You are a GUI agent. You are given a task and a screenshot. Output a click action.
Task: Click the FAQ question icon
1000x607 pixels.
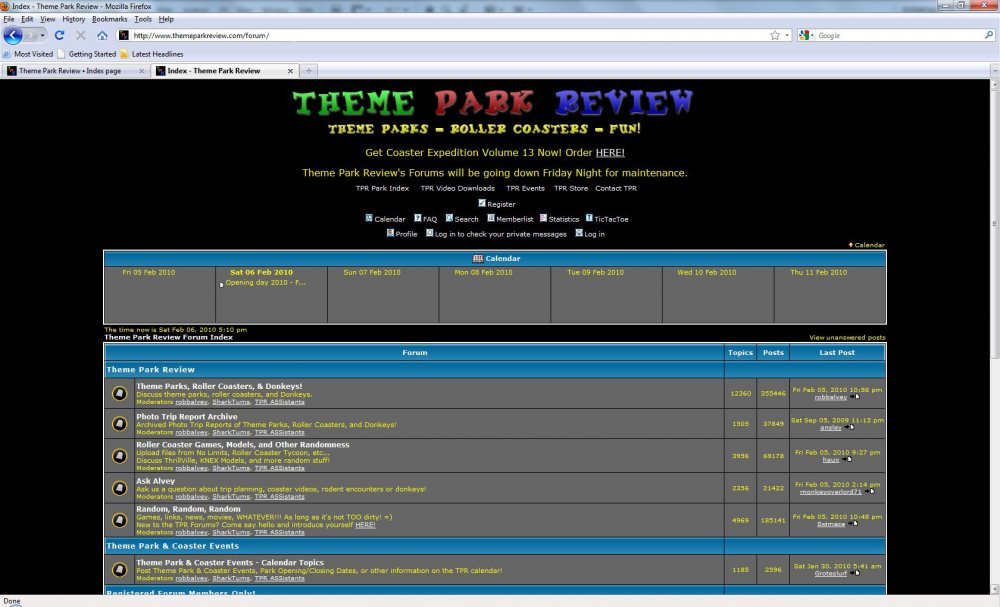(416, 218)
